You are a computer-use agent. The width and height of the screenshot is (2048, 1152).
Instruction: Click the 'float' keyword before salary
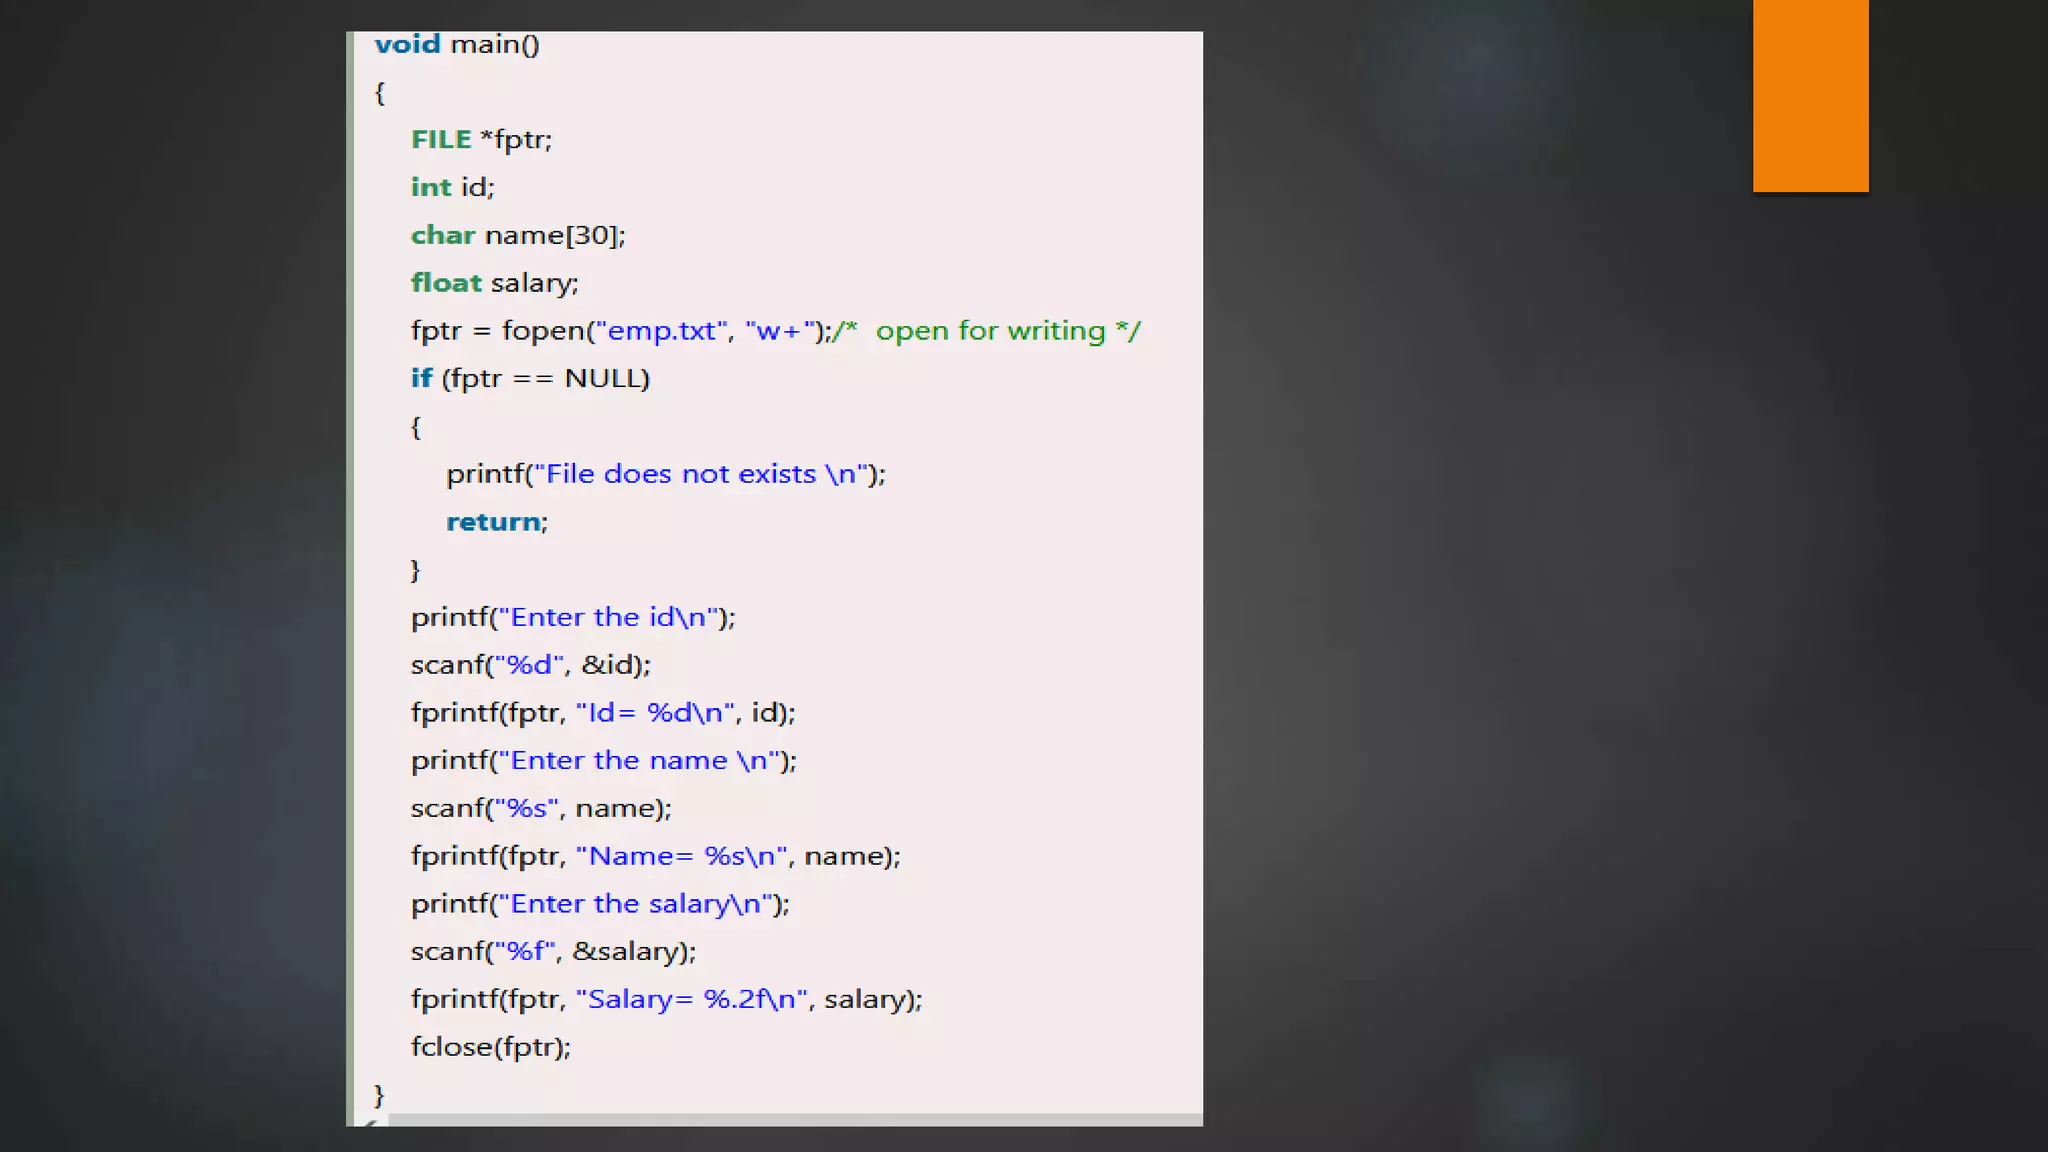tap(446, 284)
